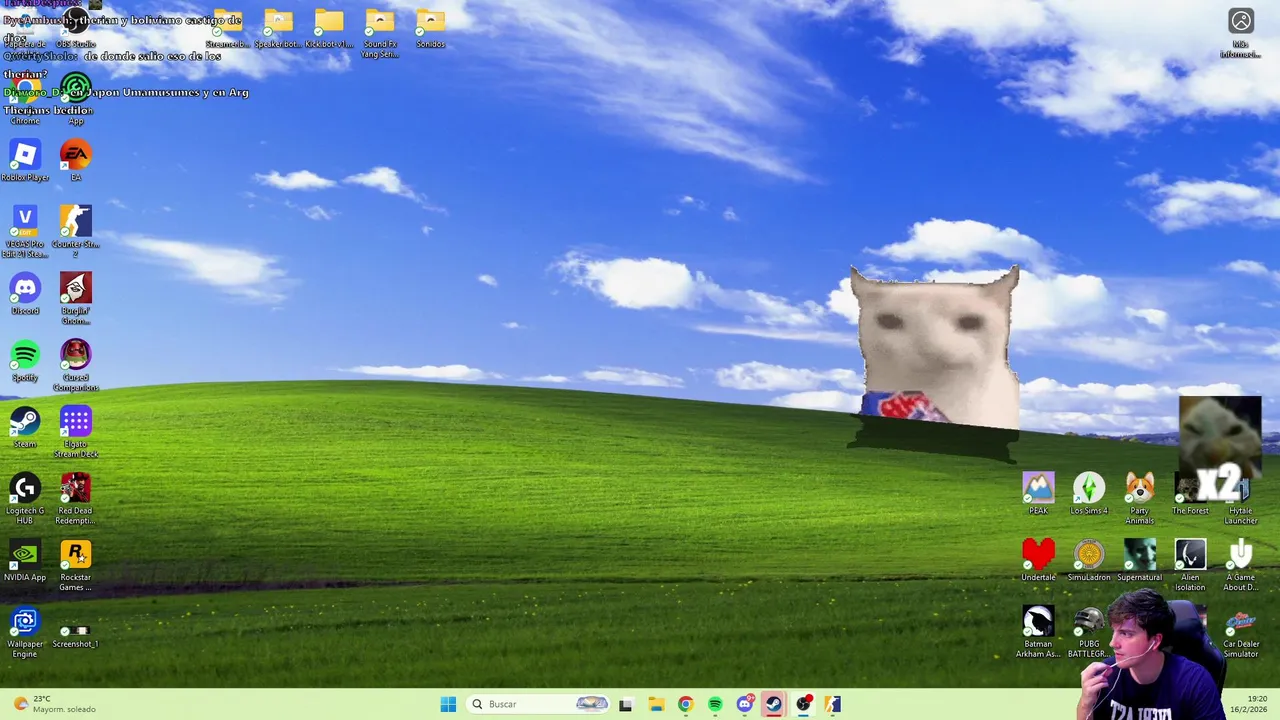Click the Buscar taskbar search field

click(x=539, y=704)
